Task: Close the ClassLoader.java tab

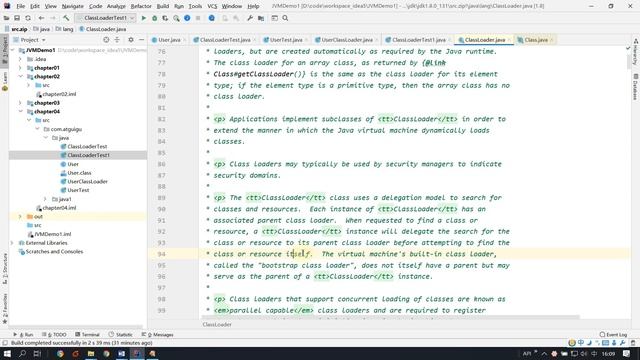Action: tap(509, 40)
